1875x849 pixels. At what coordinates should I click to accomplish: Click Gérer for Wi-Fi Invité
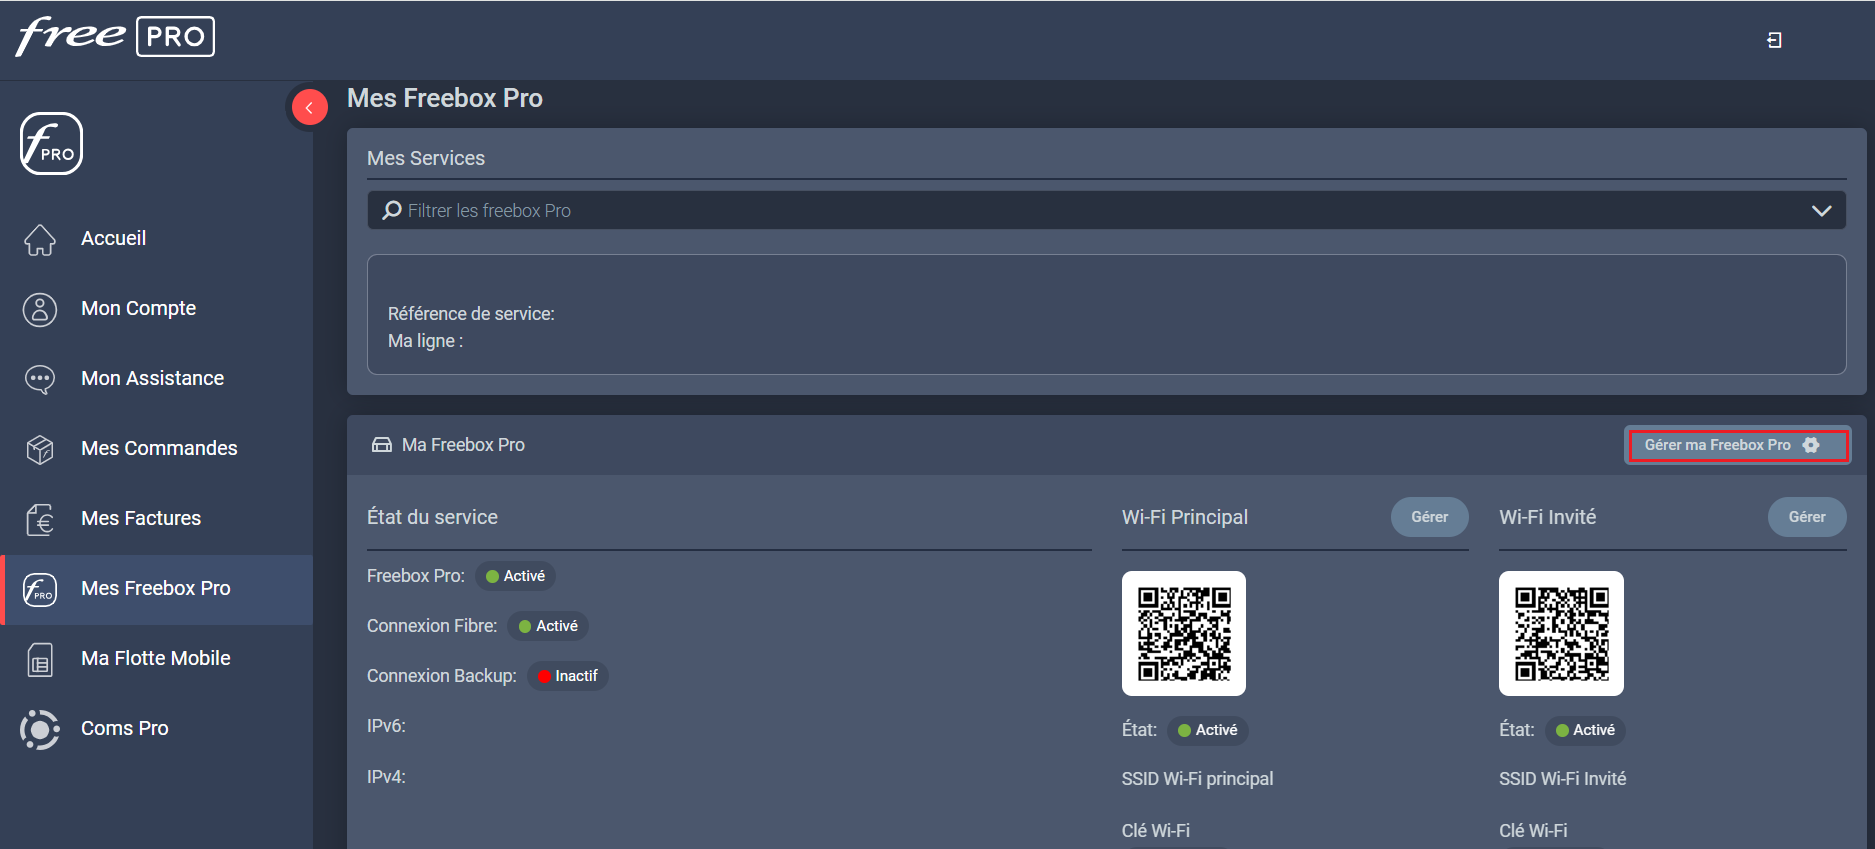(x=1807, y=517)
